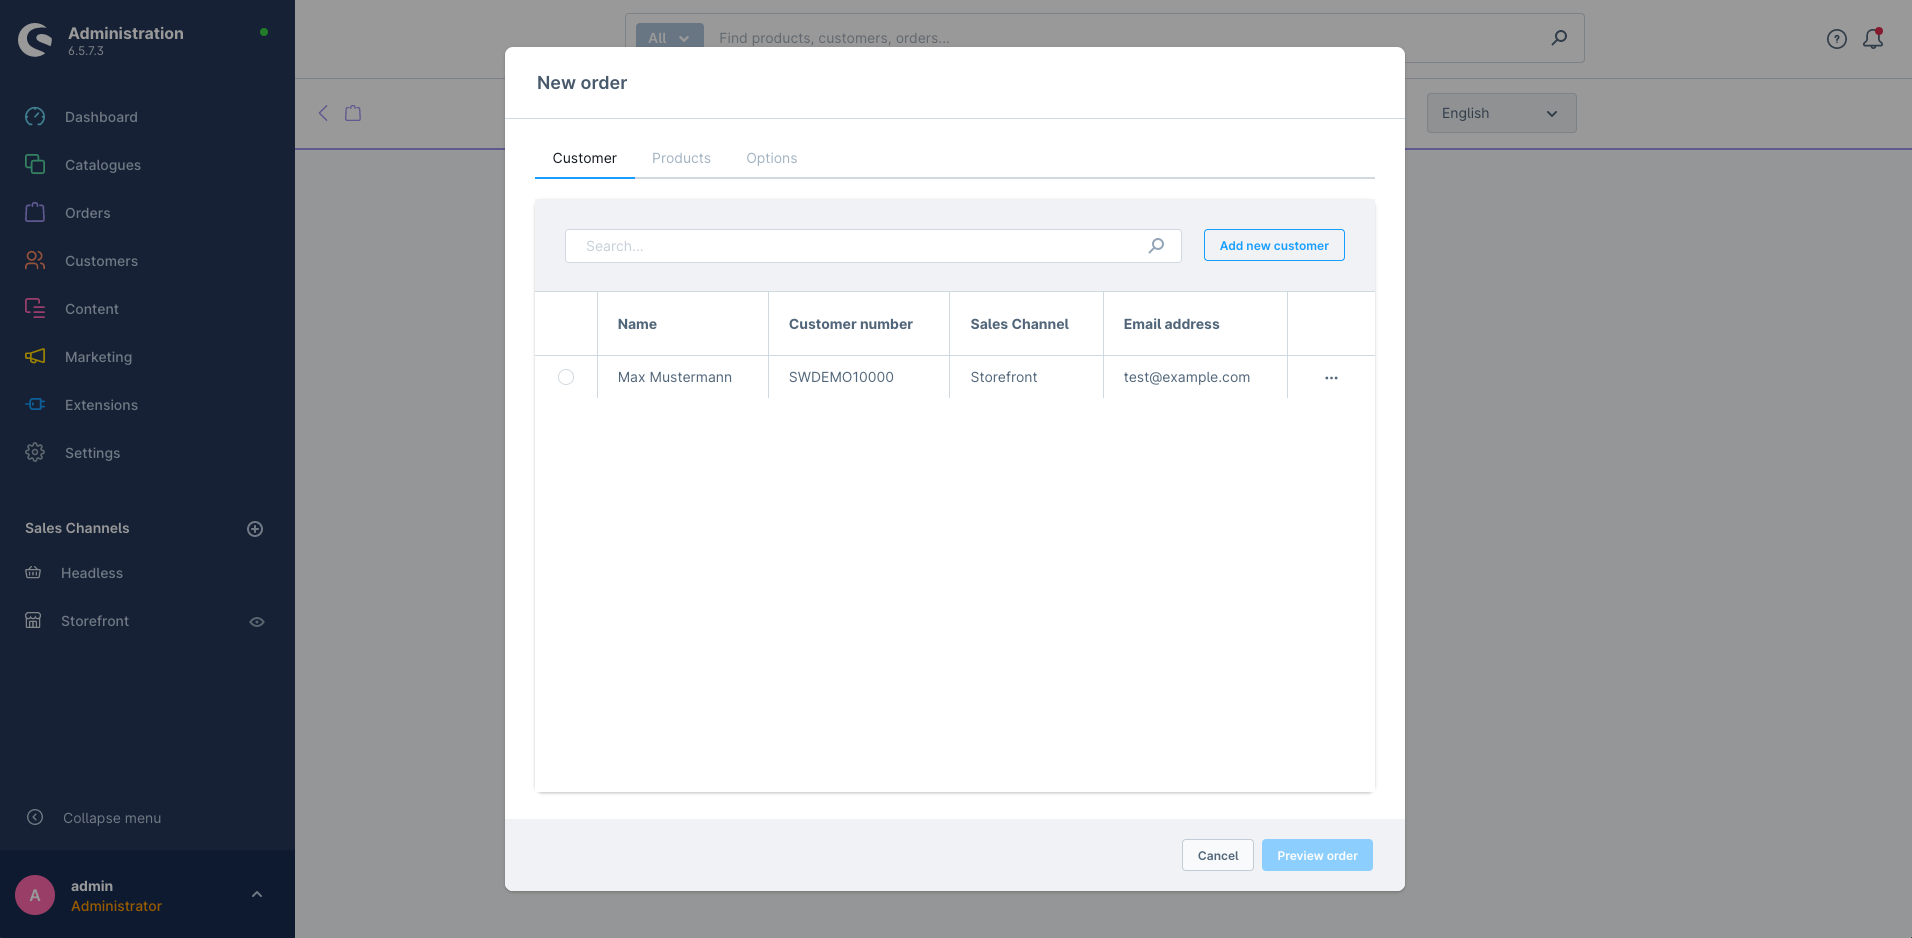Click the Administrator role label
Screen dimensions: 1912x938
pyautogui.click(x=116, y=906)
